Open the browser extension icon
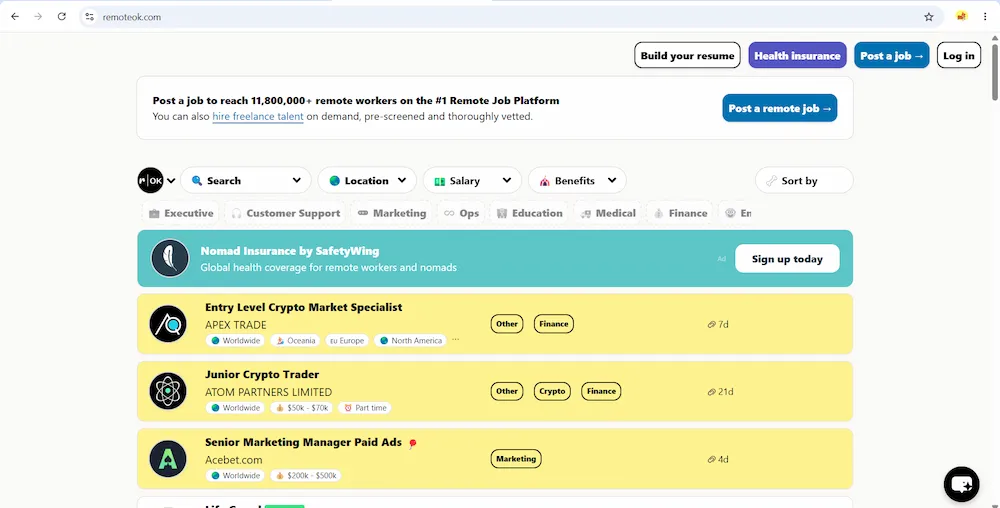The image size is (1000, 508). [961, 17]
